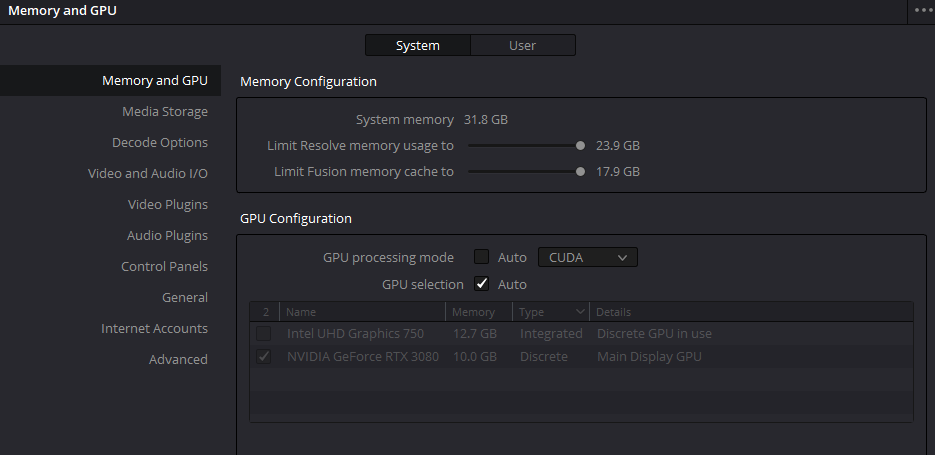Click the Type column sort arrow
The height and width of the screenshot is (455, 935).
580,312
